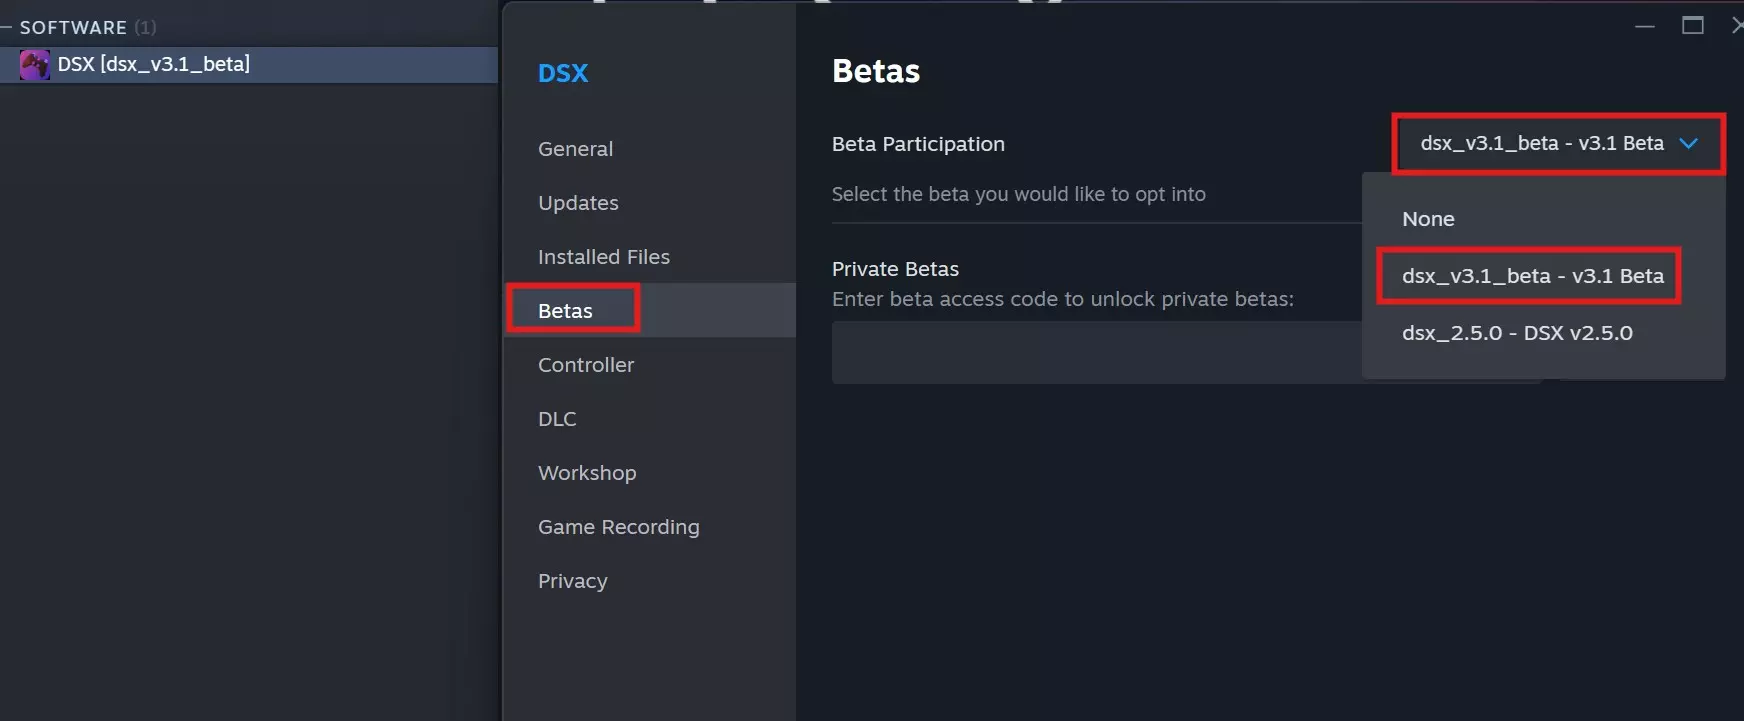Maximize the properties window

coord(1693,26)
